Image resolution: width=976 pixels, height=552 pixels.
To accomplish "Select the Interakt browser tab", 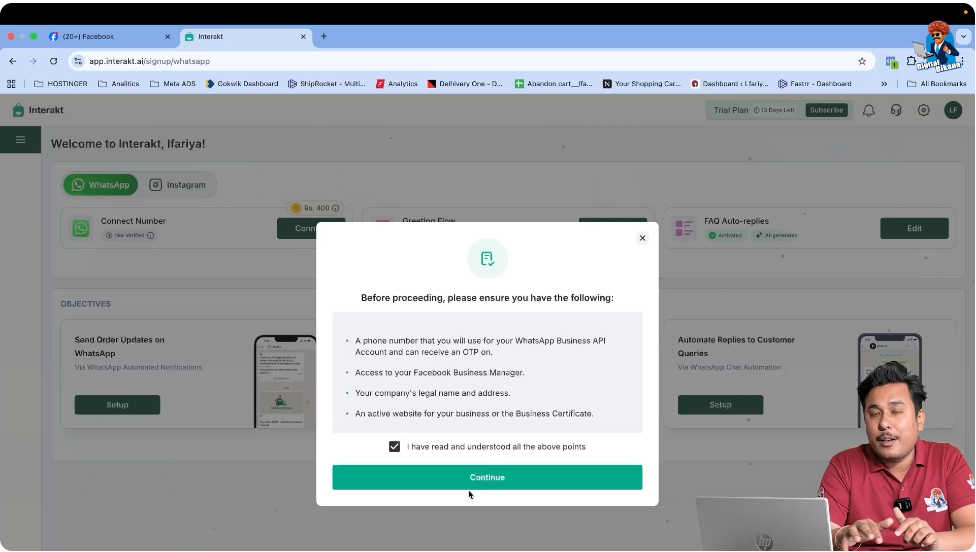I will click(245, 37).
